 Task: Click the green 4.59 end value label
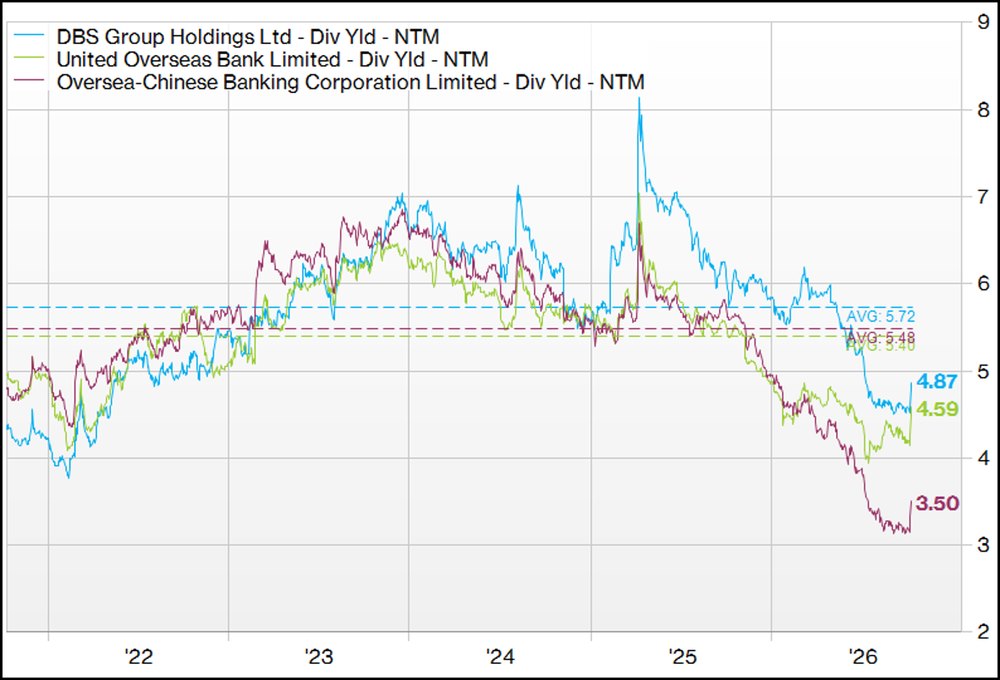point(937,409)
